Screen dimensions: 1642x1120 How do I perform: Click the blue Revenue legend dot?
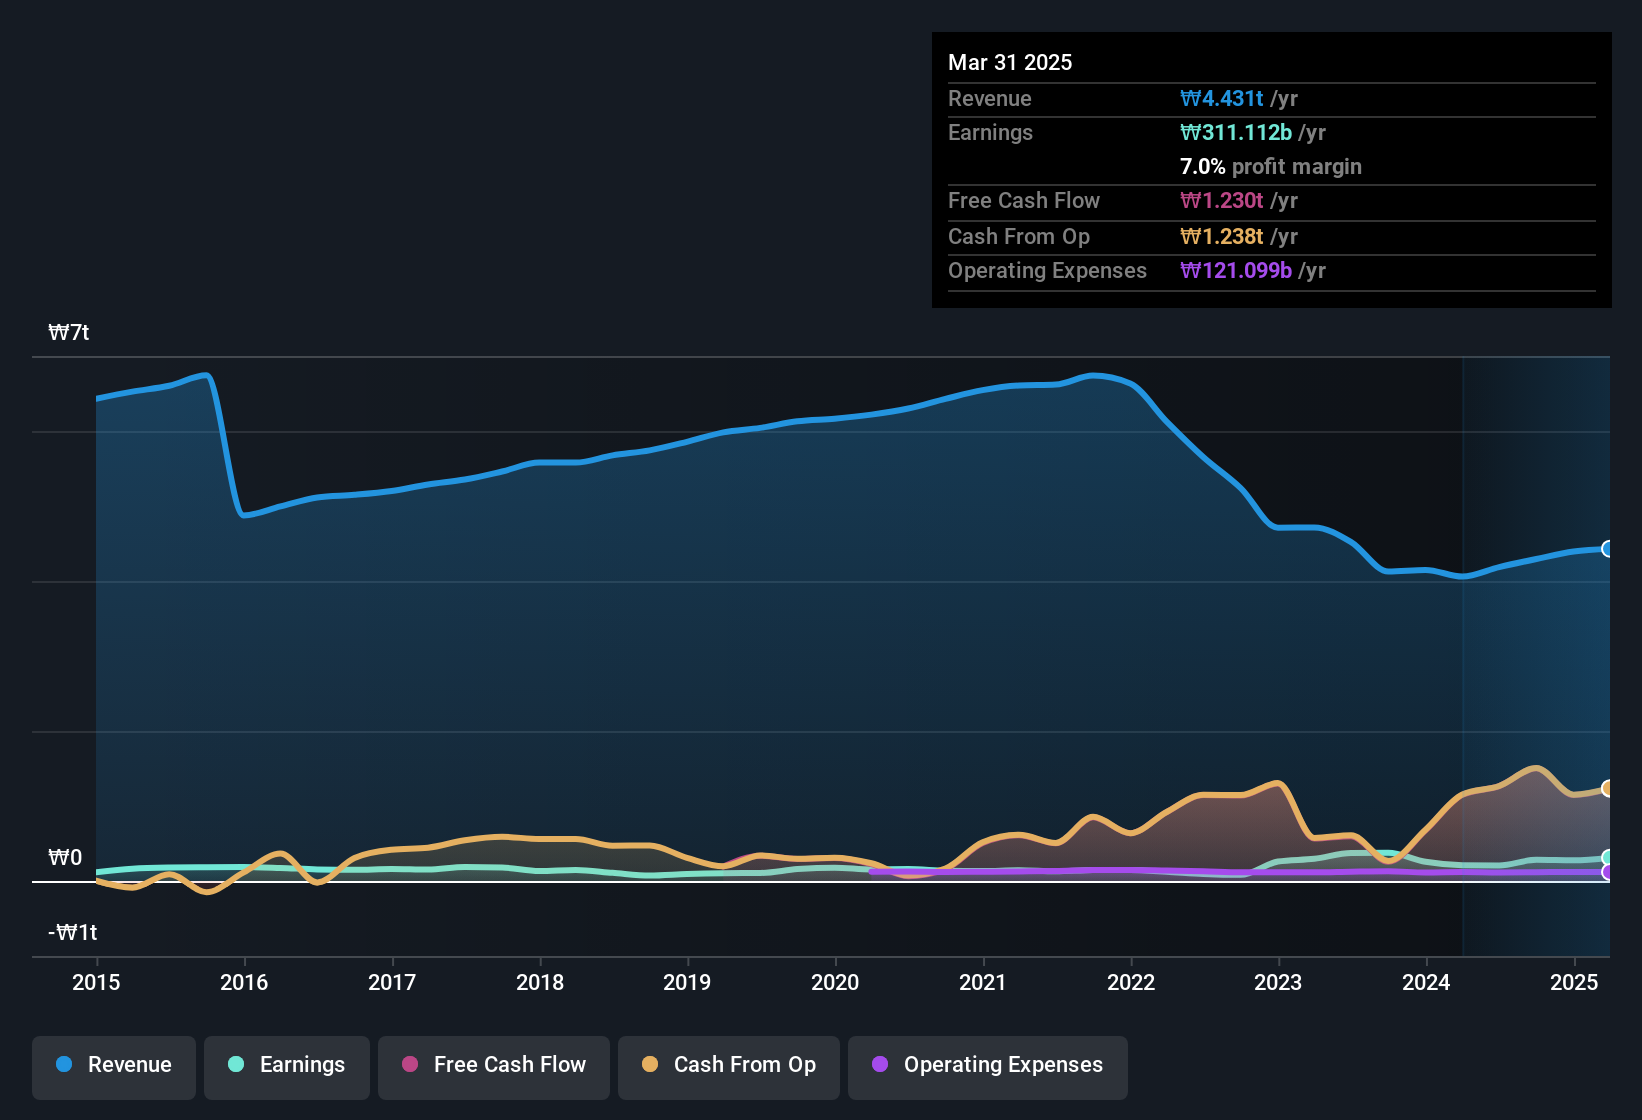click(x=63, y=1065)
